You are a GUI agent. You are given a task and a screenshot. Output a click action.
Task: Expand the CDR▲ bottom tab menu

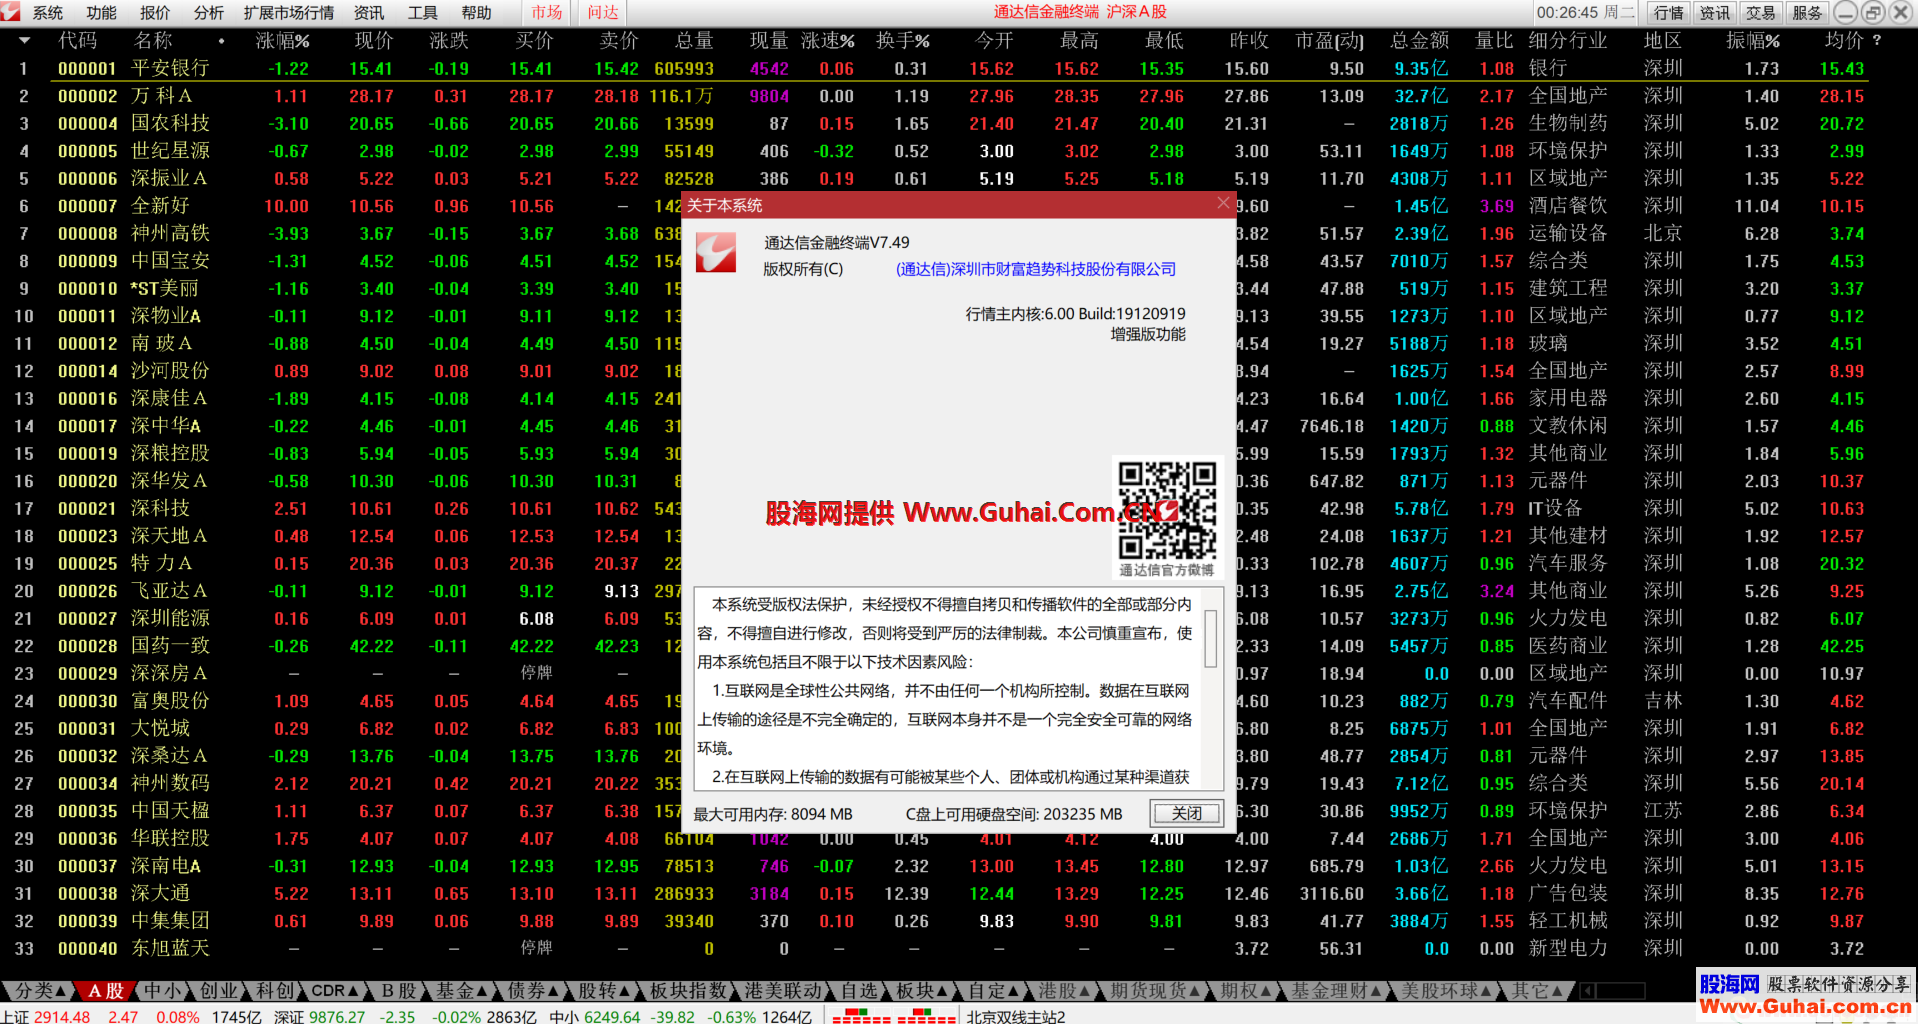click(x=336, y=991)
